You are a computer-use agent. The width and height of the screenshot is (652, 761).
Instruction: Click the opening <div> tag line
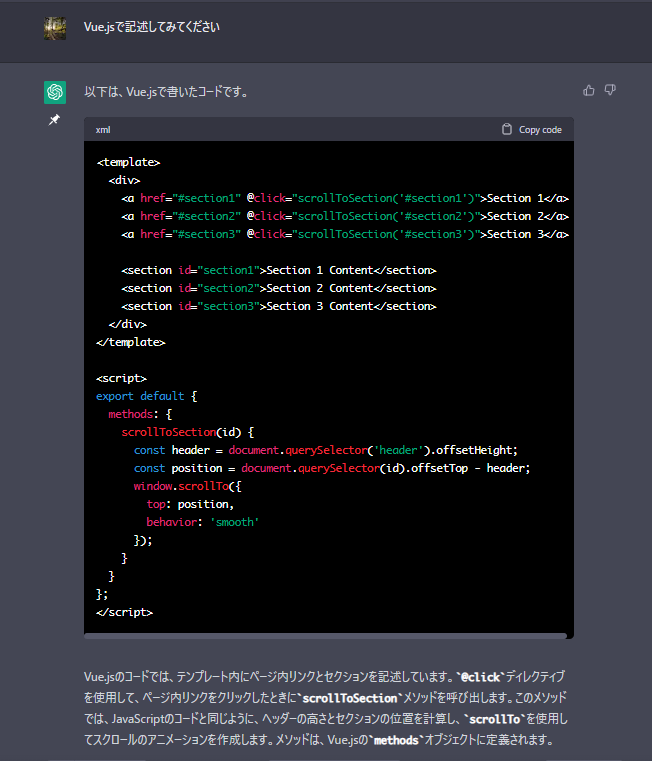click(x=124, y=180)
